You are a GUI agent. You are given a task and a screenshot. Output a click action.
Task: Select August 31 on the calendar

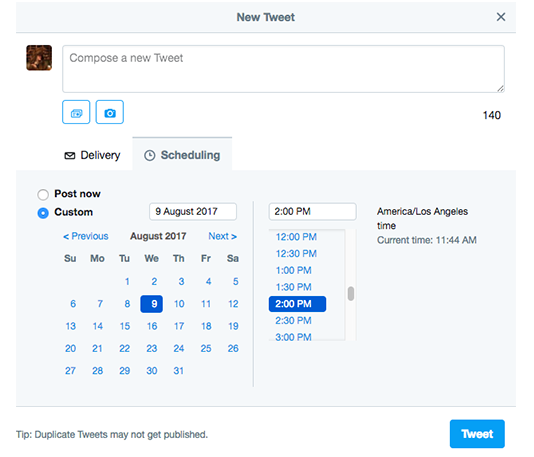179,371
